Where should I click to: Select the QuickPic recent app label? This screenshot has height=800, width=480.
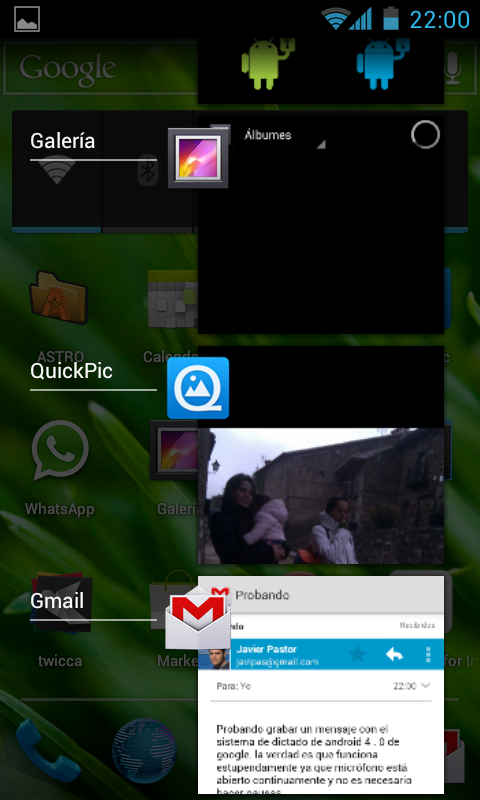point(71,371)
